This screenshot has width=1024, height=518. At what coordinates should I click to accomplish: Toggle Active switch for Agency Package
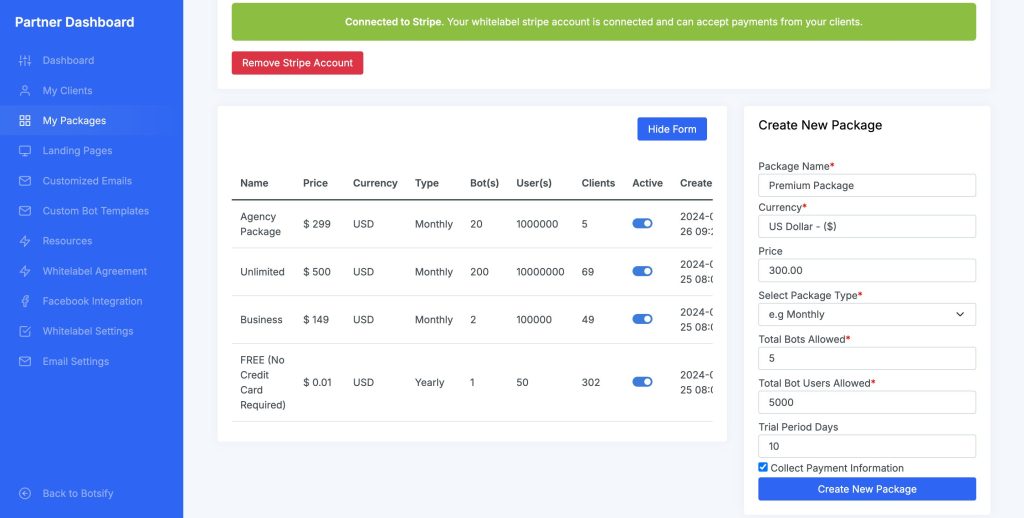click(642, 223)
